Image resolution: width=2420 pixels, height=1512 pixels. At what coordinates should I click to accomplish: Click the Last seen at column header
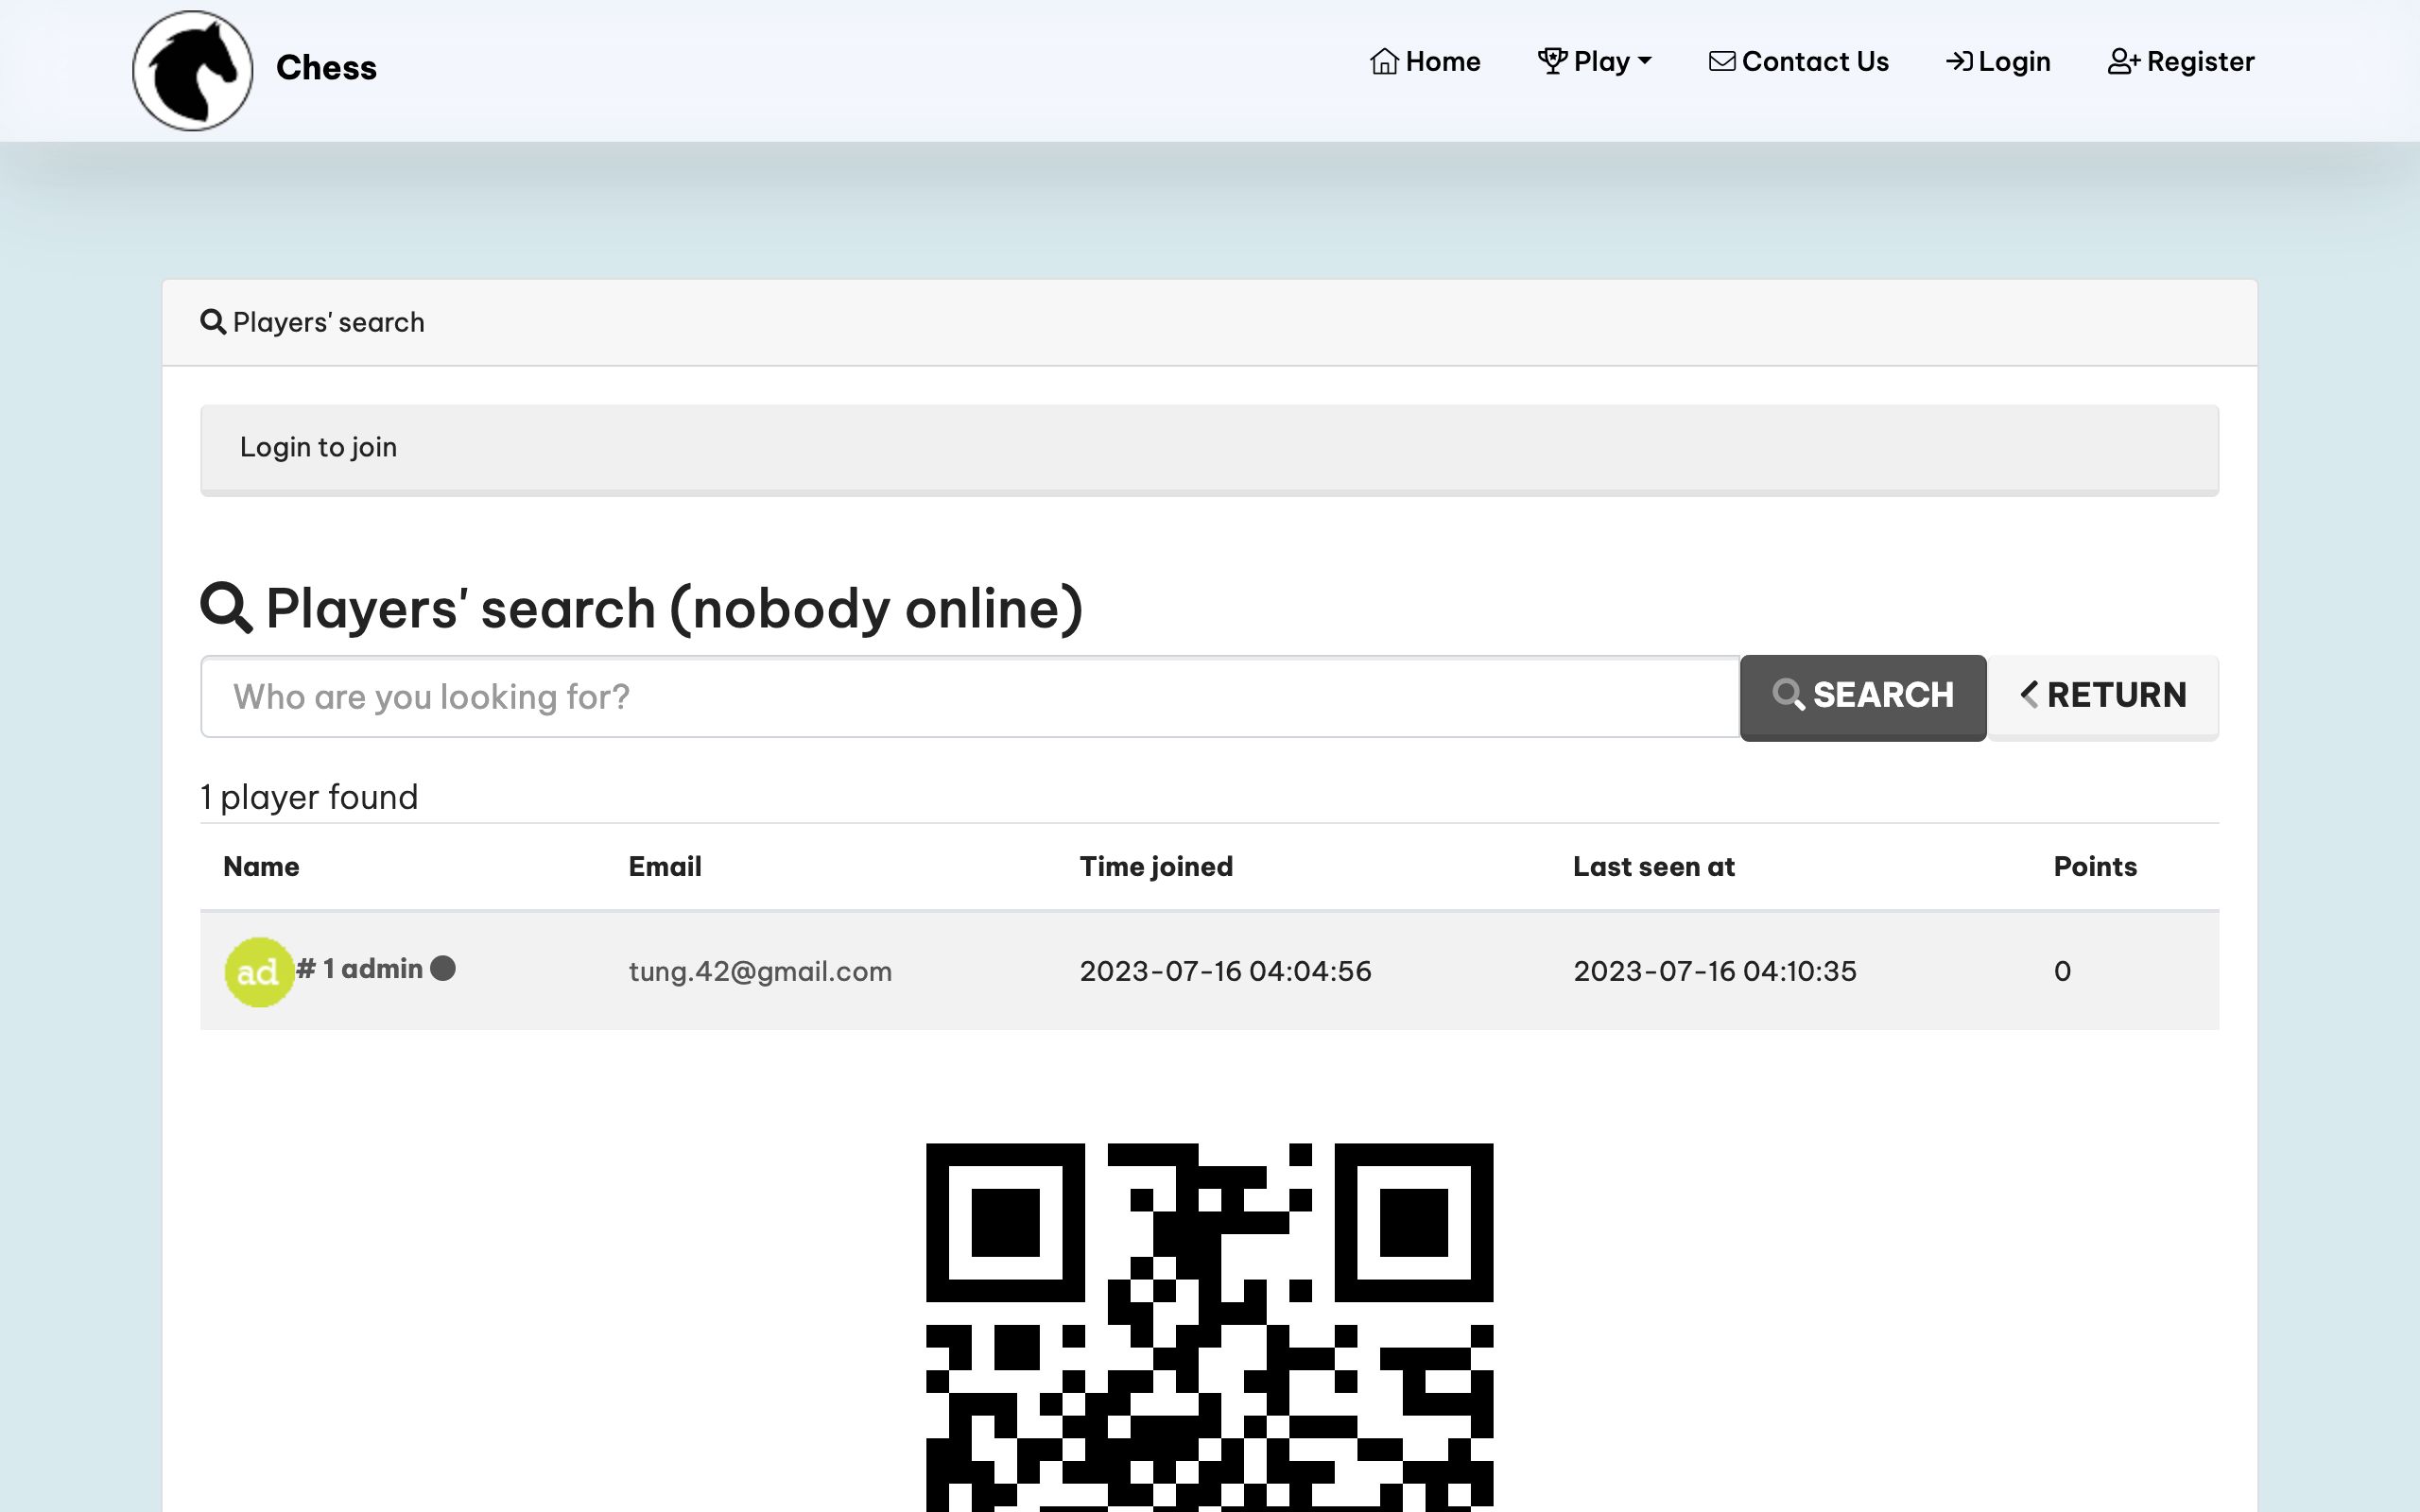click(1654, 866)
